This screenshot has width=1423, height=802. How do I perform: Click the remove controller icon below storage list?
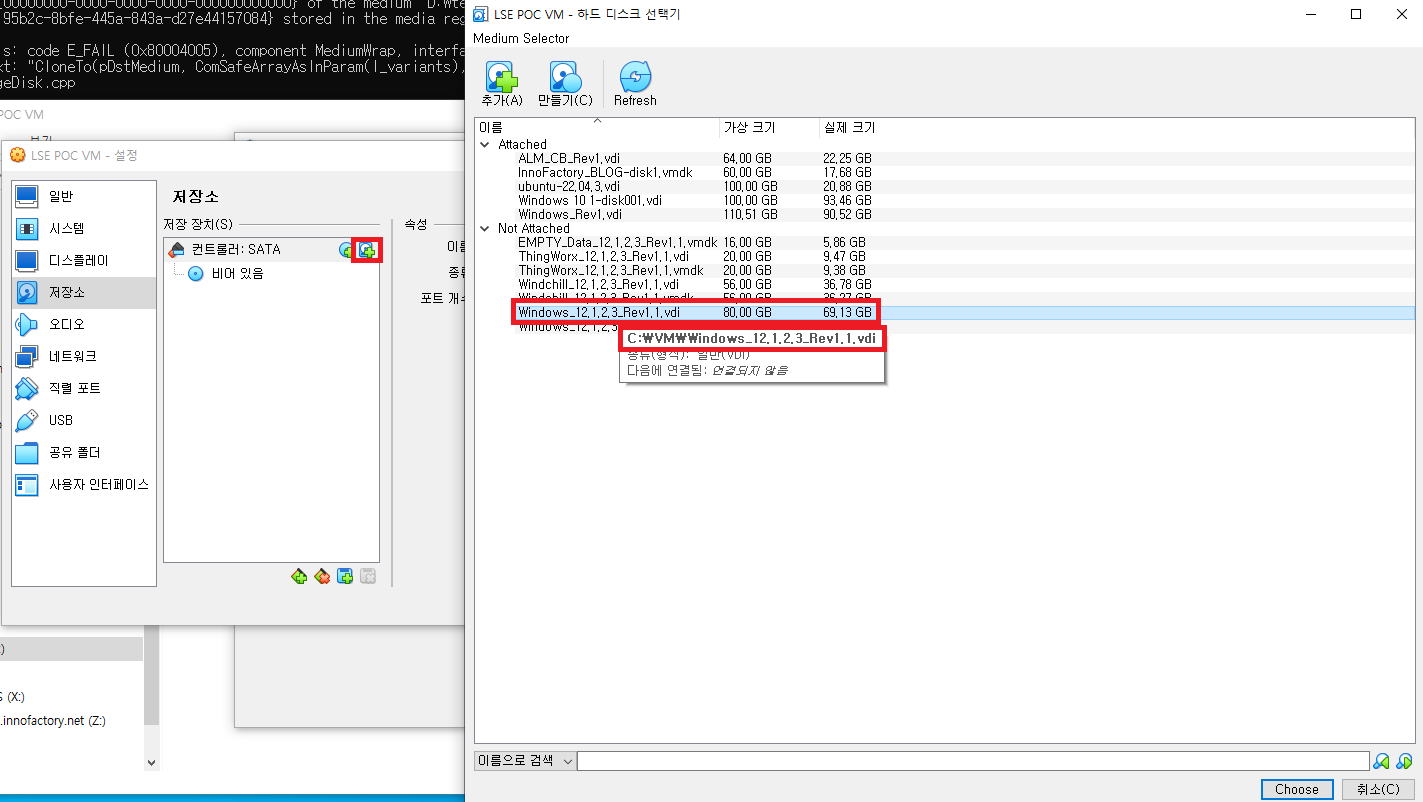tap(322, 576)
